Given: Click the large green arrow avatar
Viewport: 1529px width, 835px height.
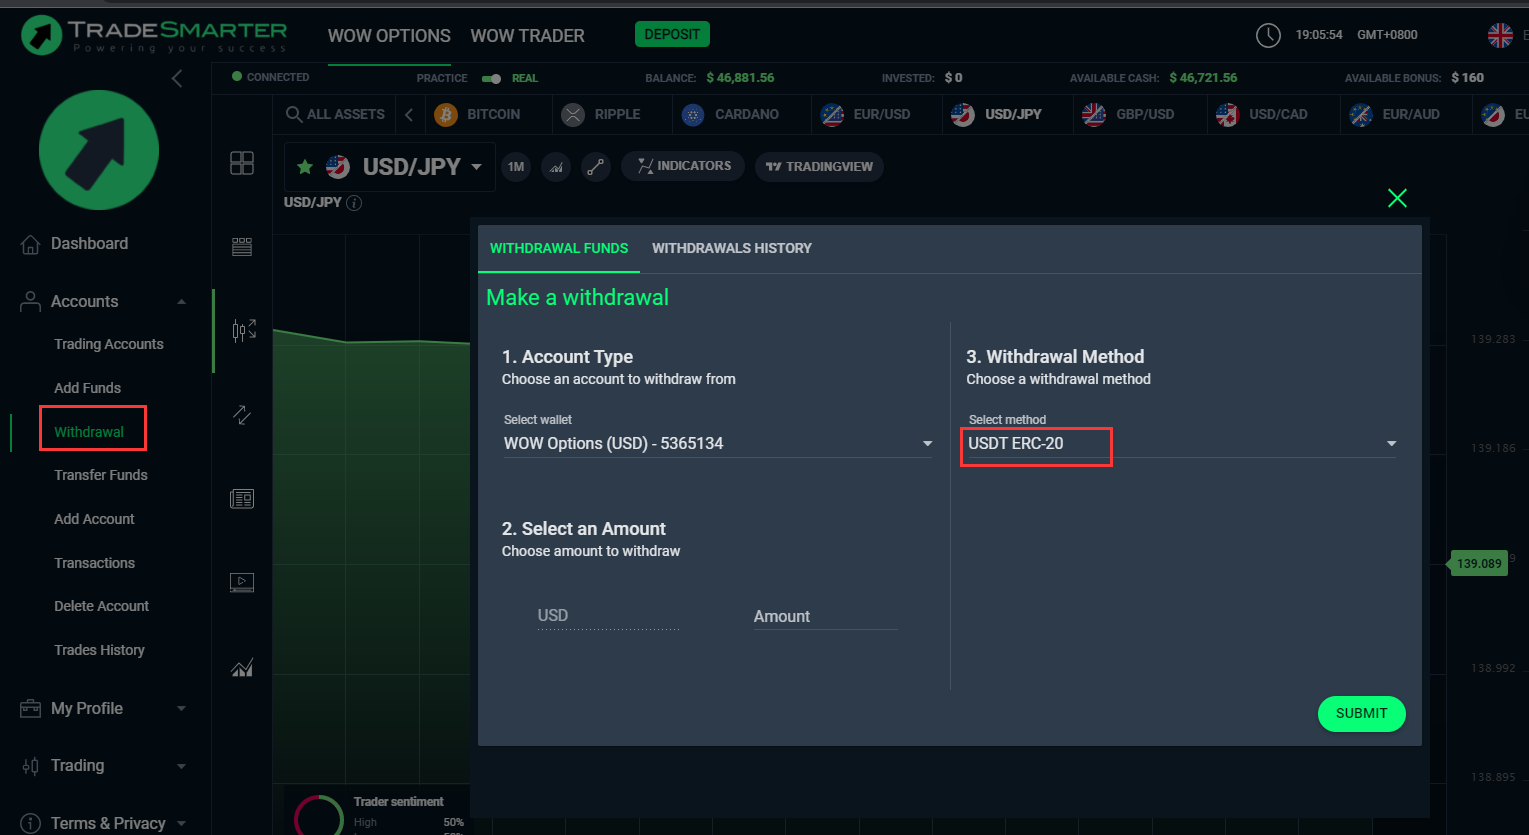Looking at the screenshot, I should click(x=99, y=150).
